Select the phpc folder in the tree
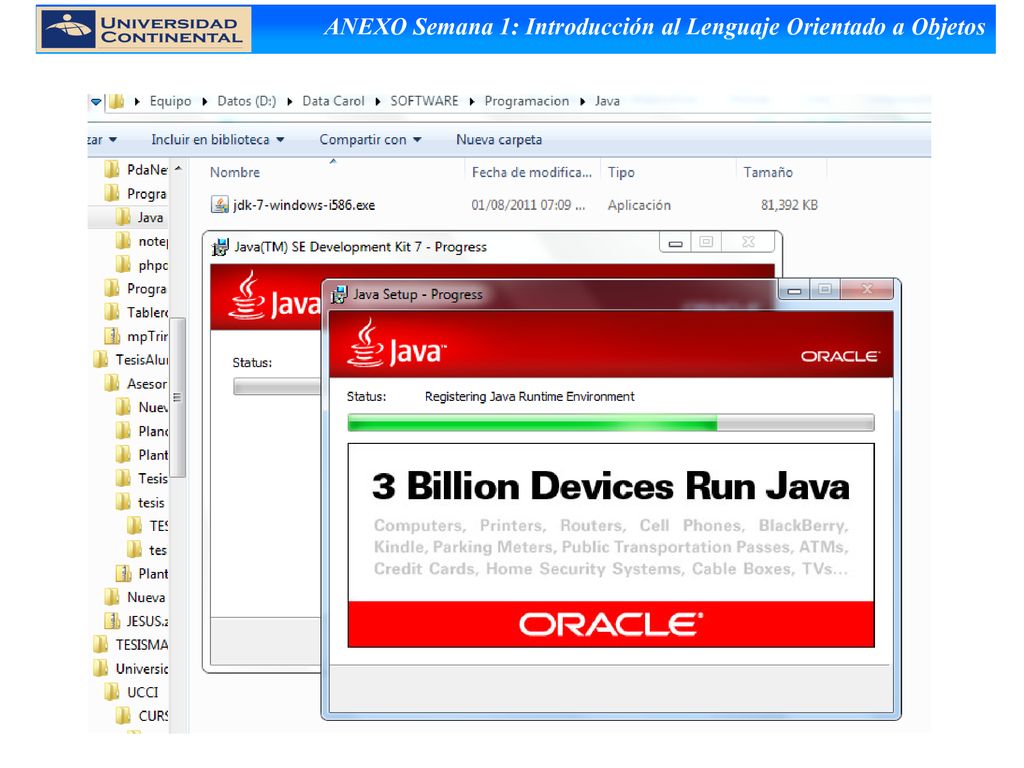1024x768 pixels. point(153,265)
